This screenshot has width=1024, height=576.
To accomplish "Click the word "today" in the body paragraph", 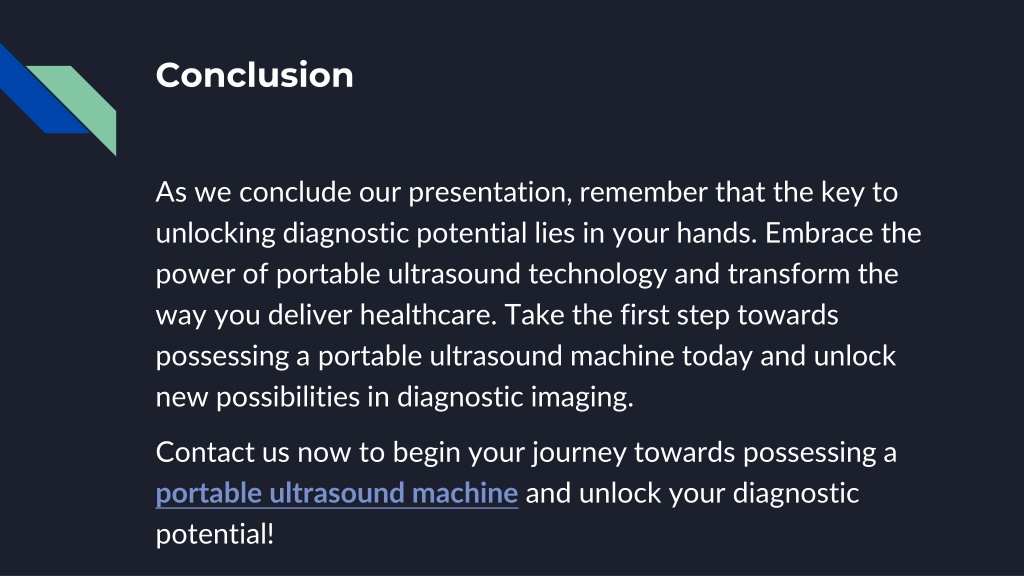I will click(x=717, y=357).
